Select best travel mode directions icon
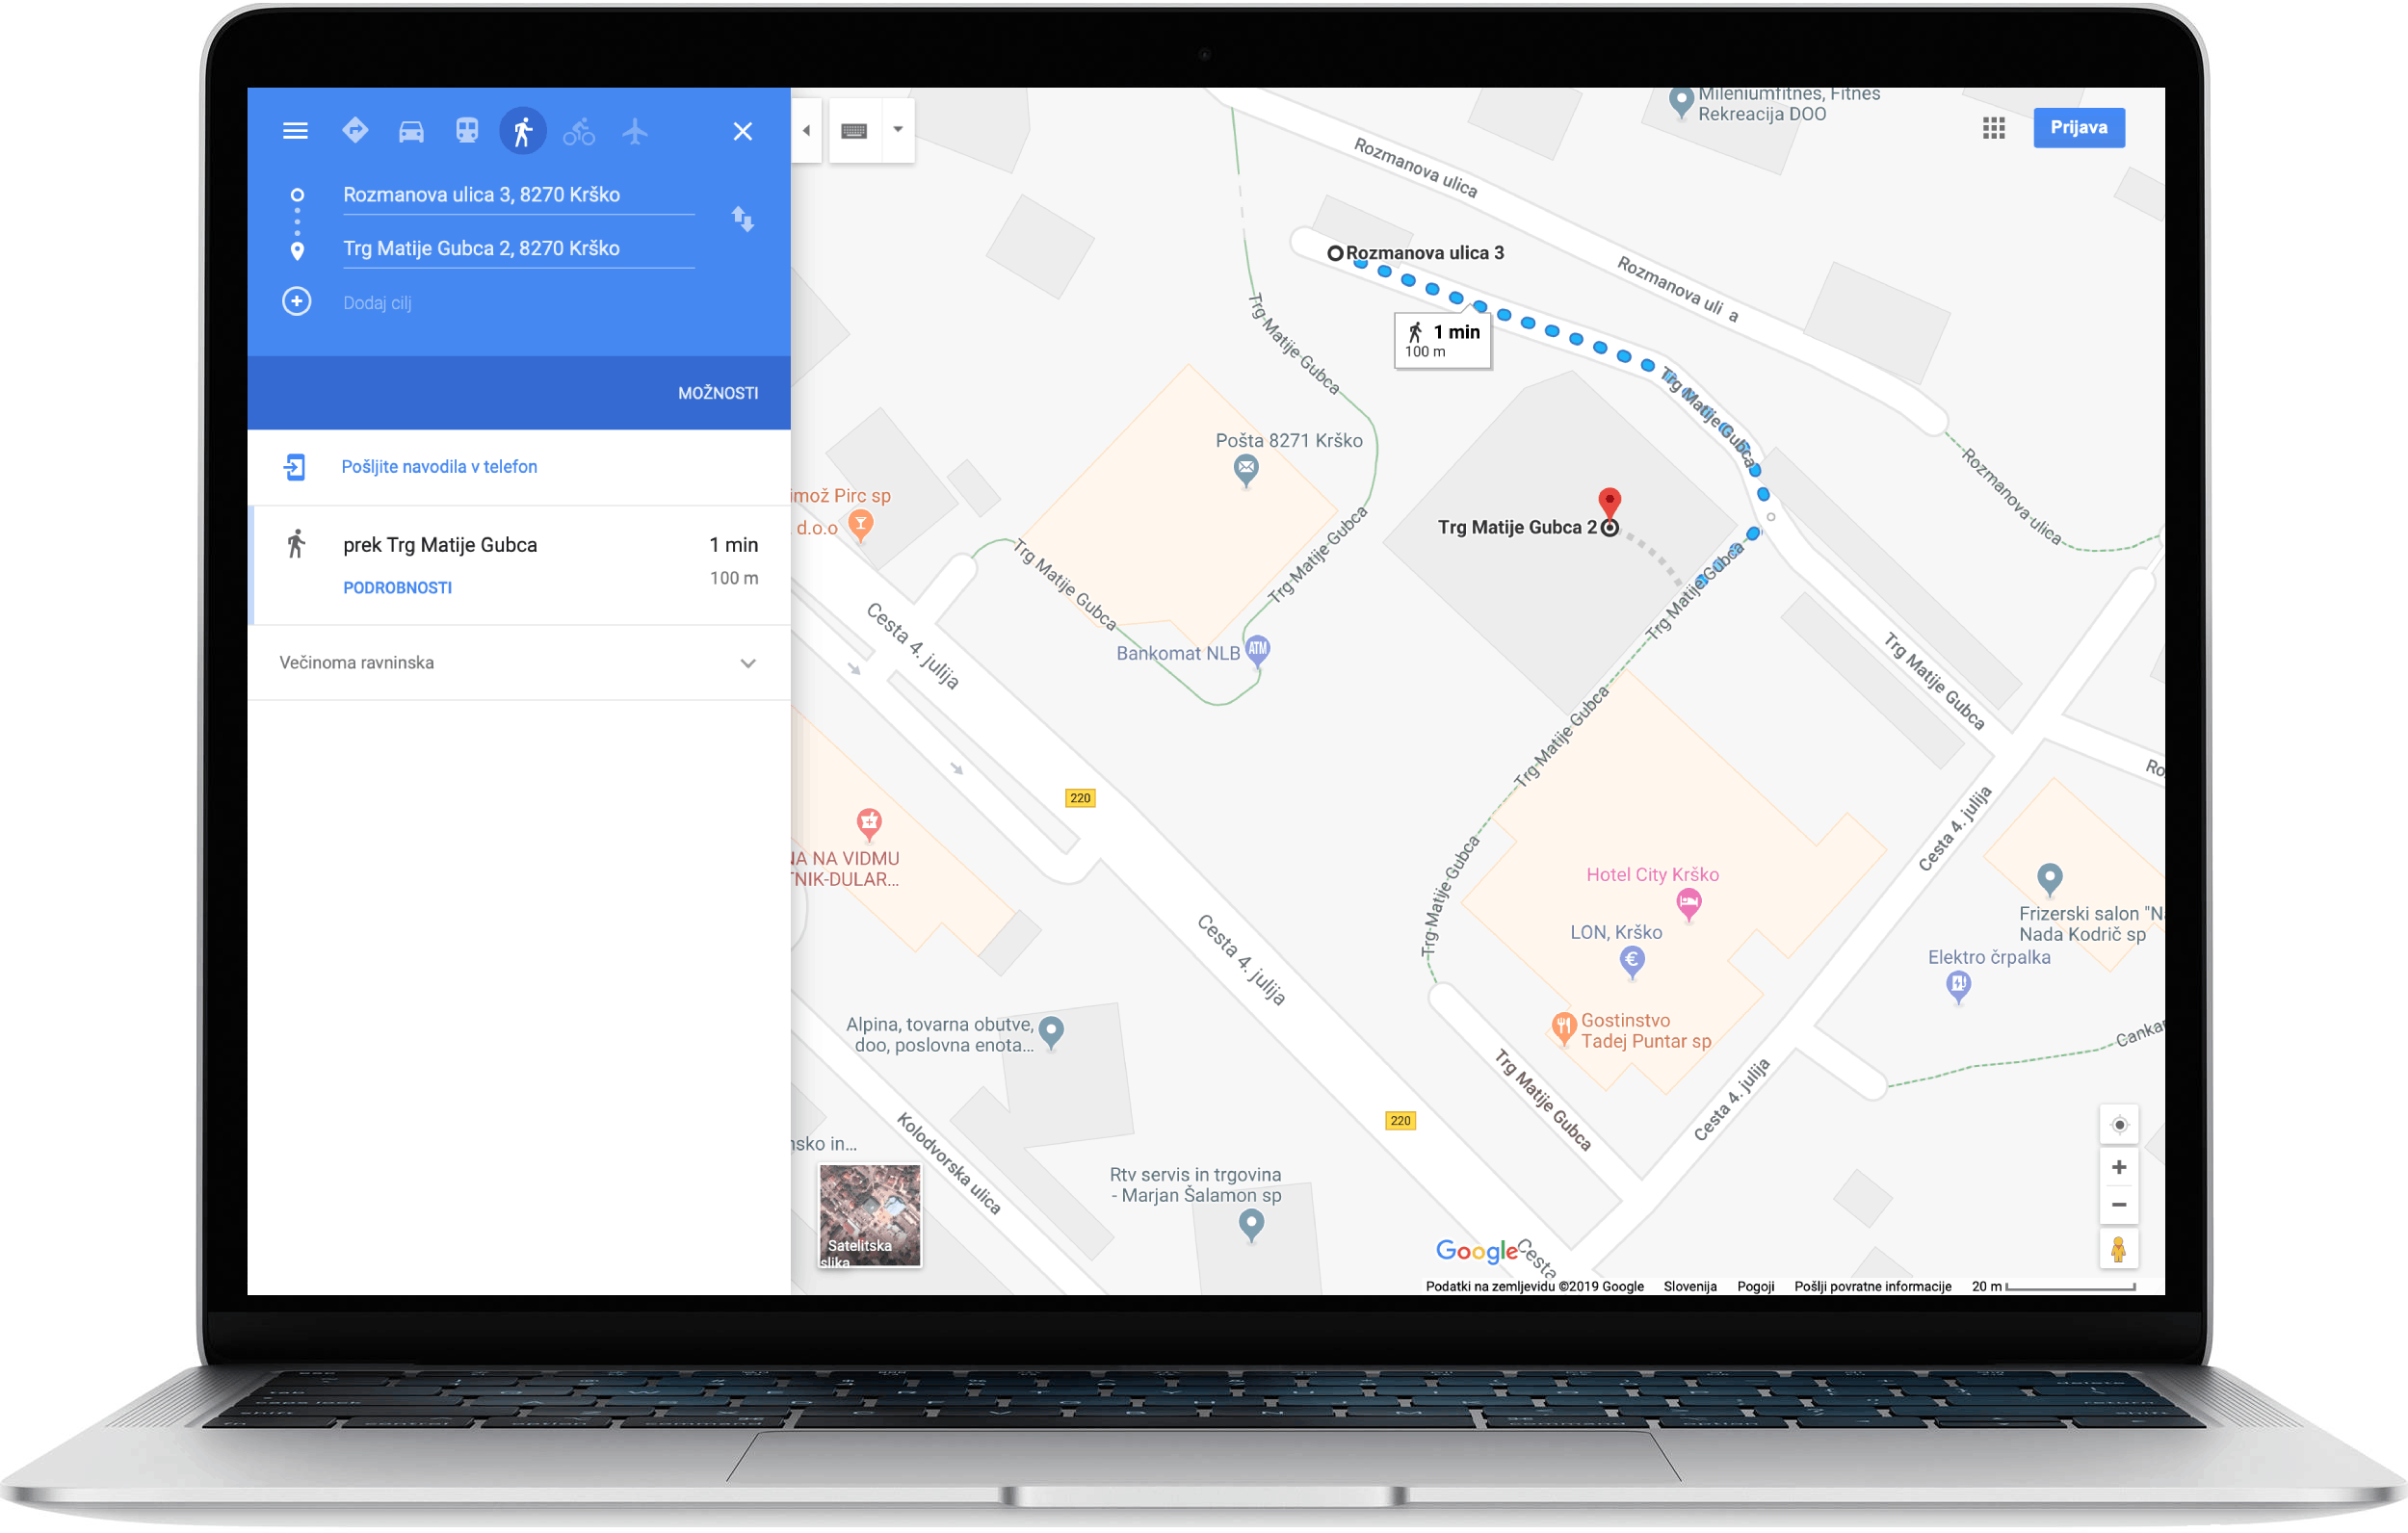Screen dimensions: 2408x1533 [x=355, y=131]
